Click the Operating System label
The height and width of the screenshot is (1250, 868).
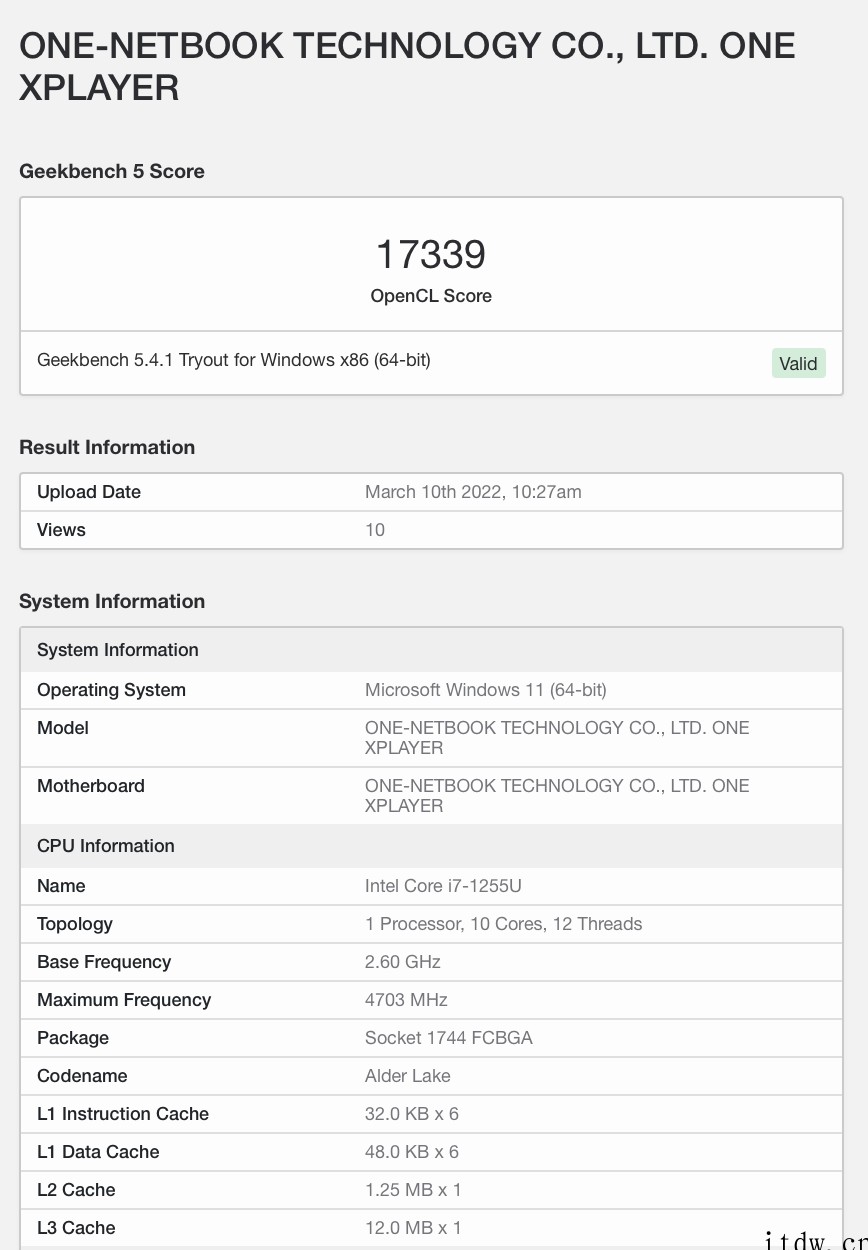pos(111,690)
